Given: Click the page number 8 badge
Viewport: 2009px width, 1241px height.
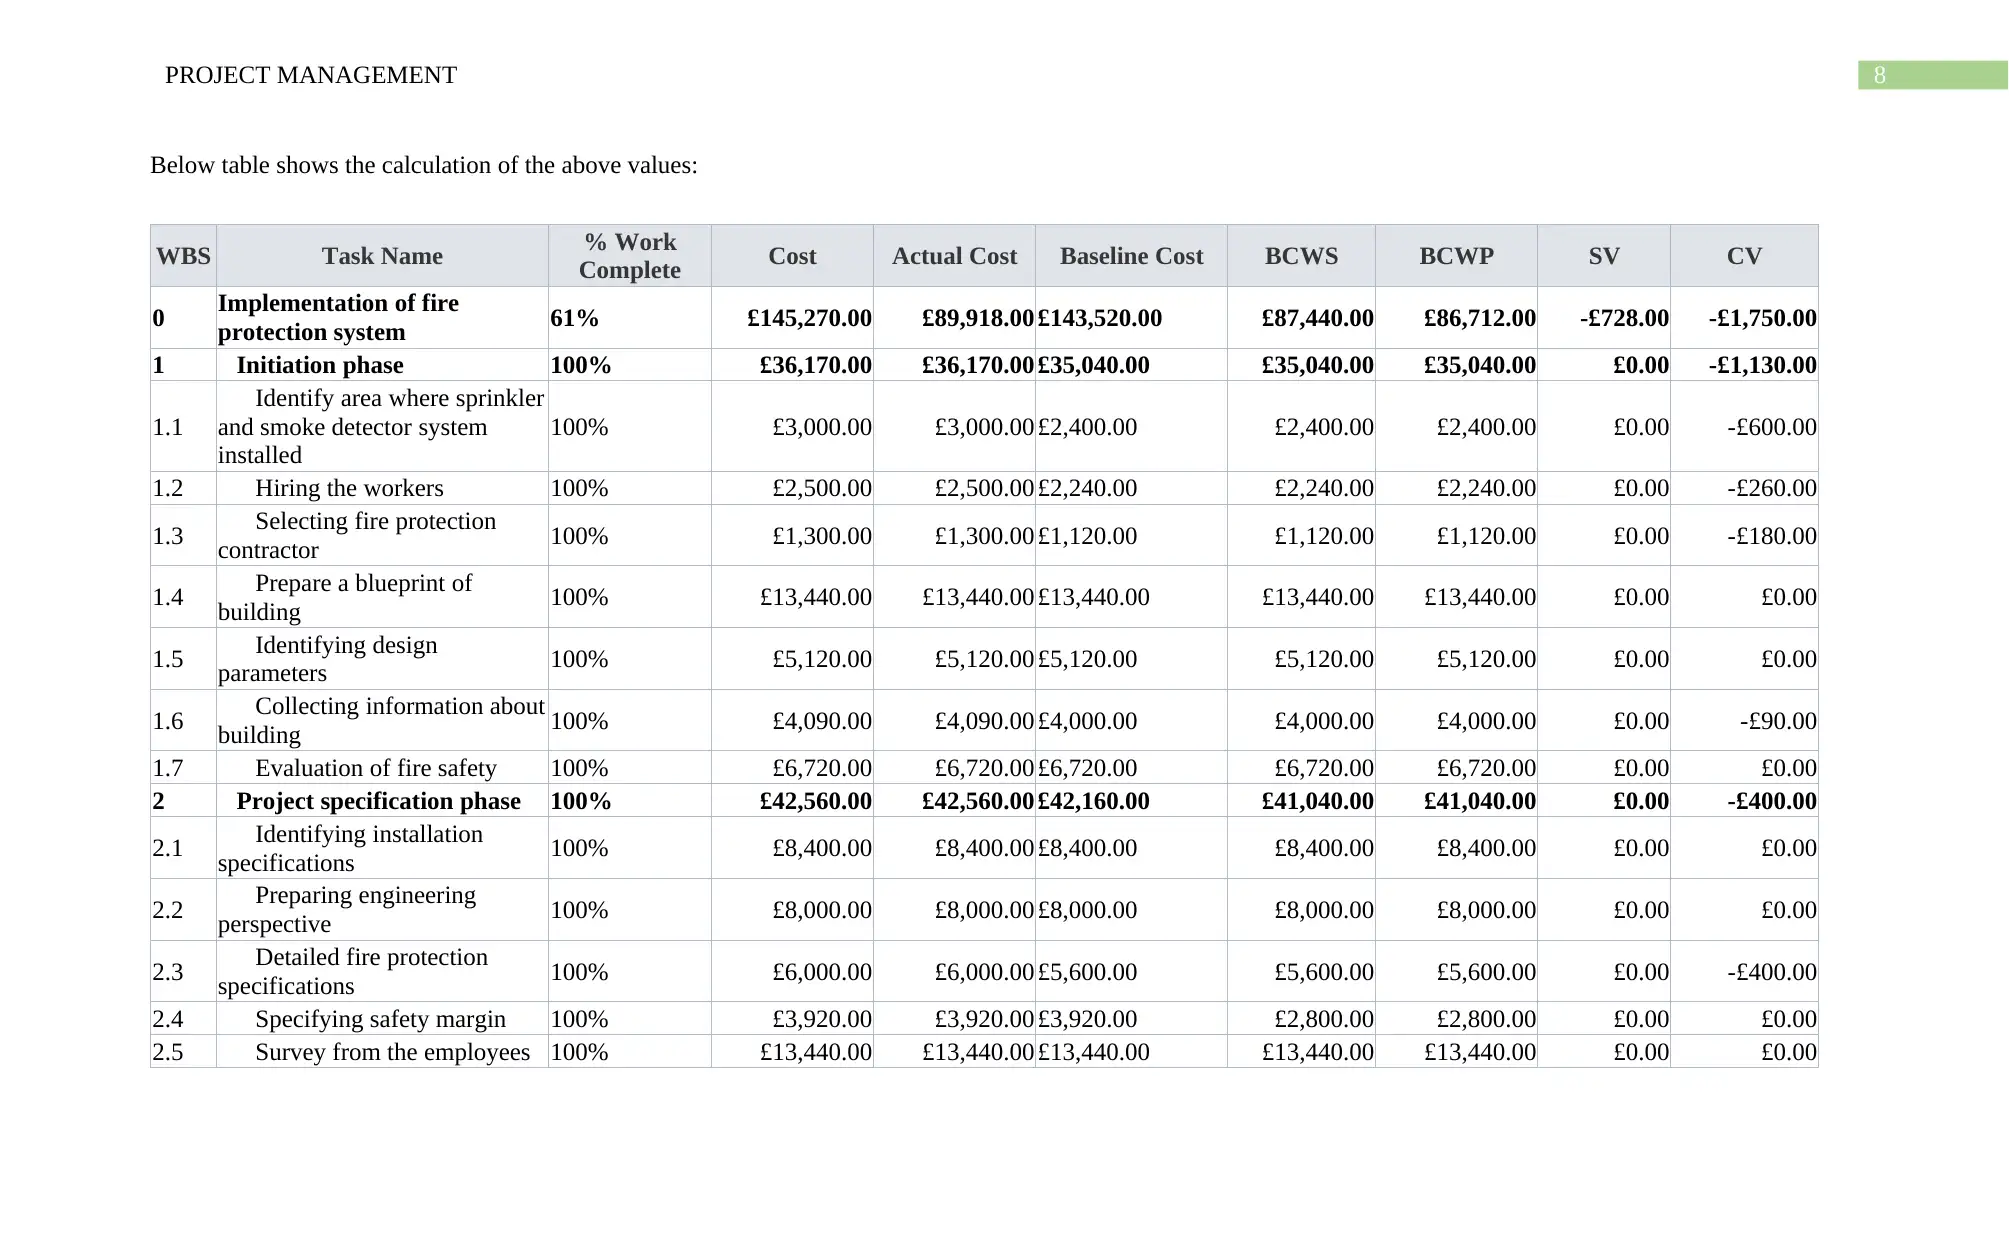Looking at the screenshot, I should (1932, 75).
